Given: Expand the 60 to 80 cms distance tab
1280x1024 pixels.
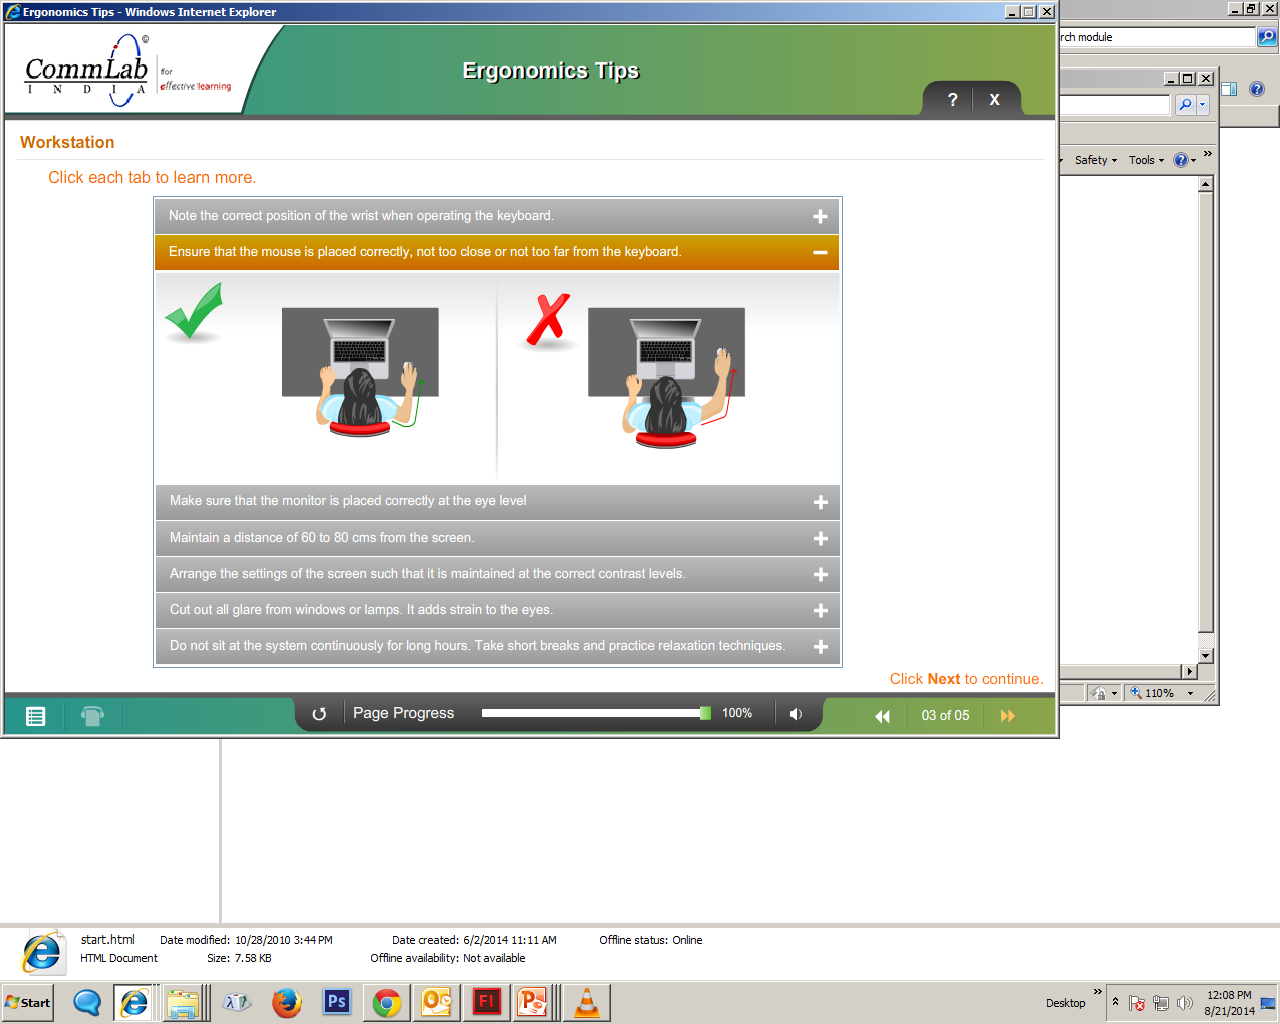Looking at the screenshot, I should pos(820,538).
